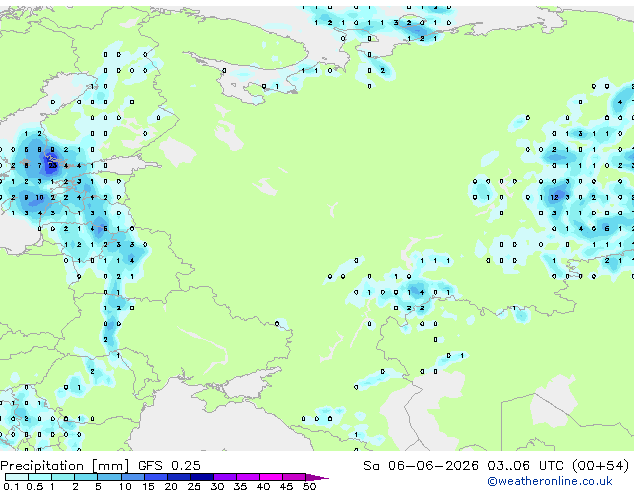
Task: Click the '23' precipitation value on map
Action: click(53, 165)
